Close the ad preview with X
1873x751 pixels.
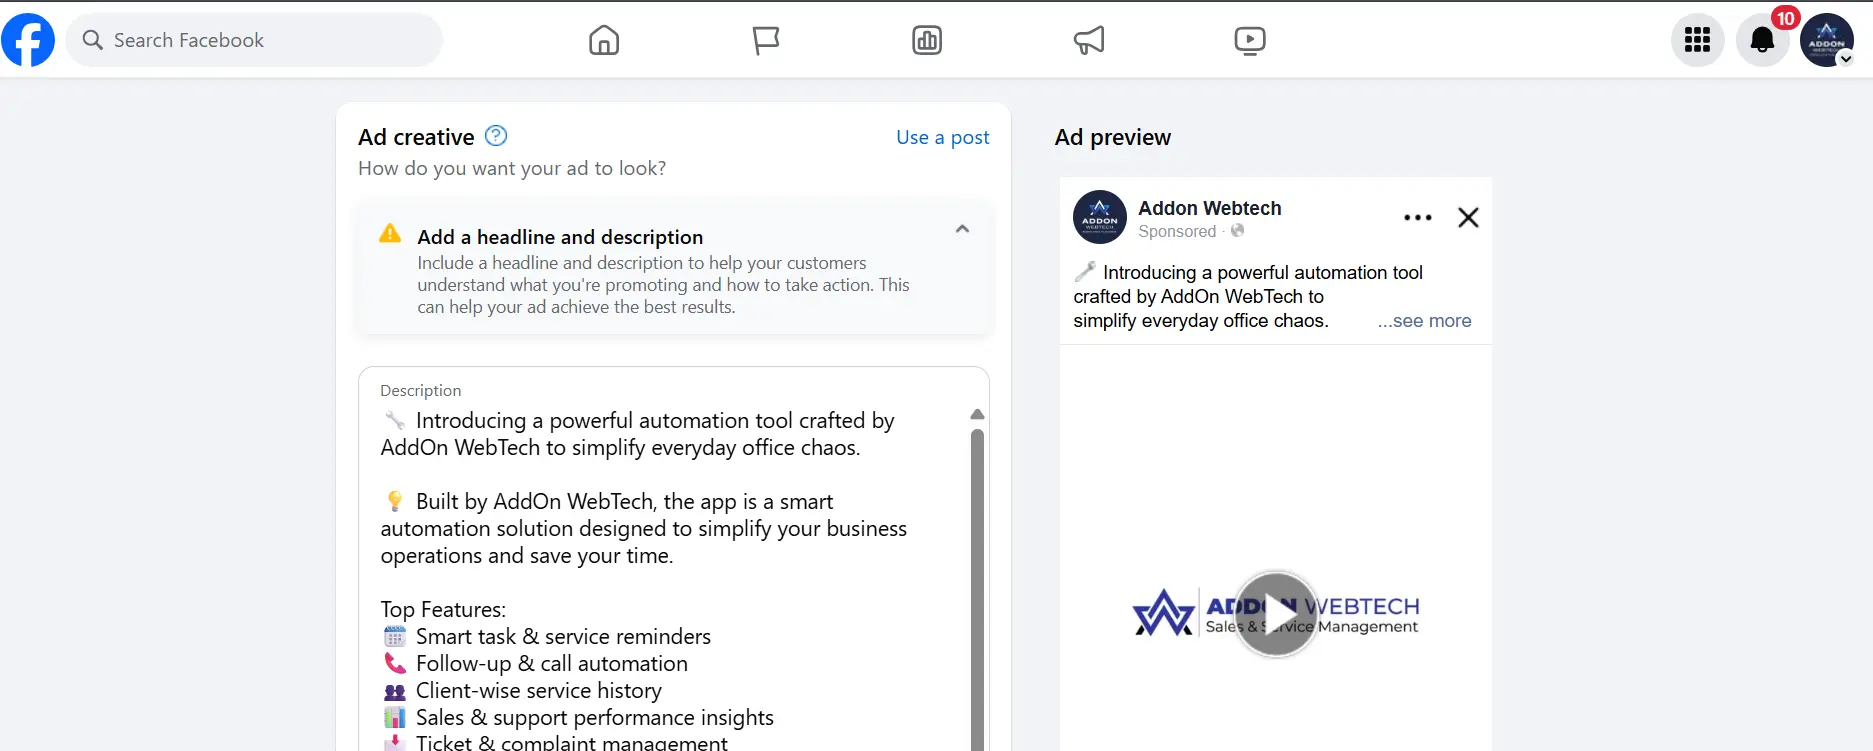[x=1468, y=217]
